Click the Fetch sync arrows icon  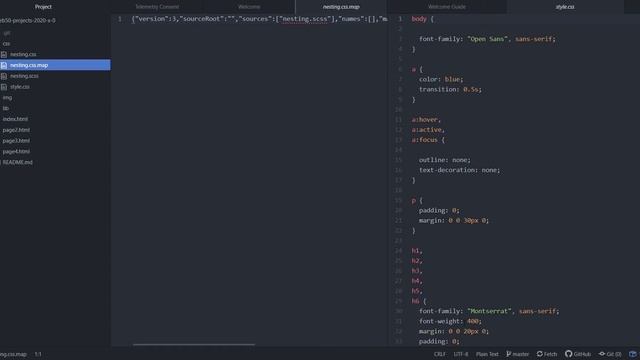pyautogui.click(x=540, y=354)
